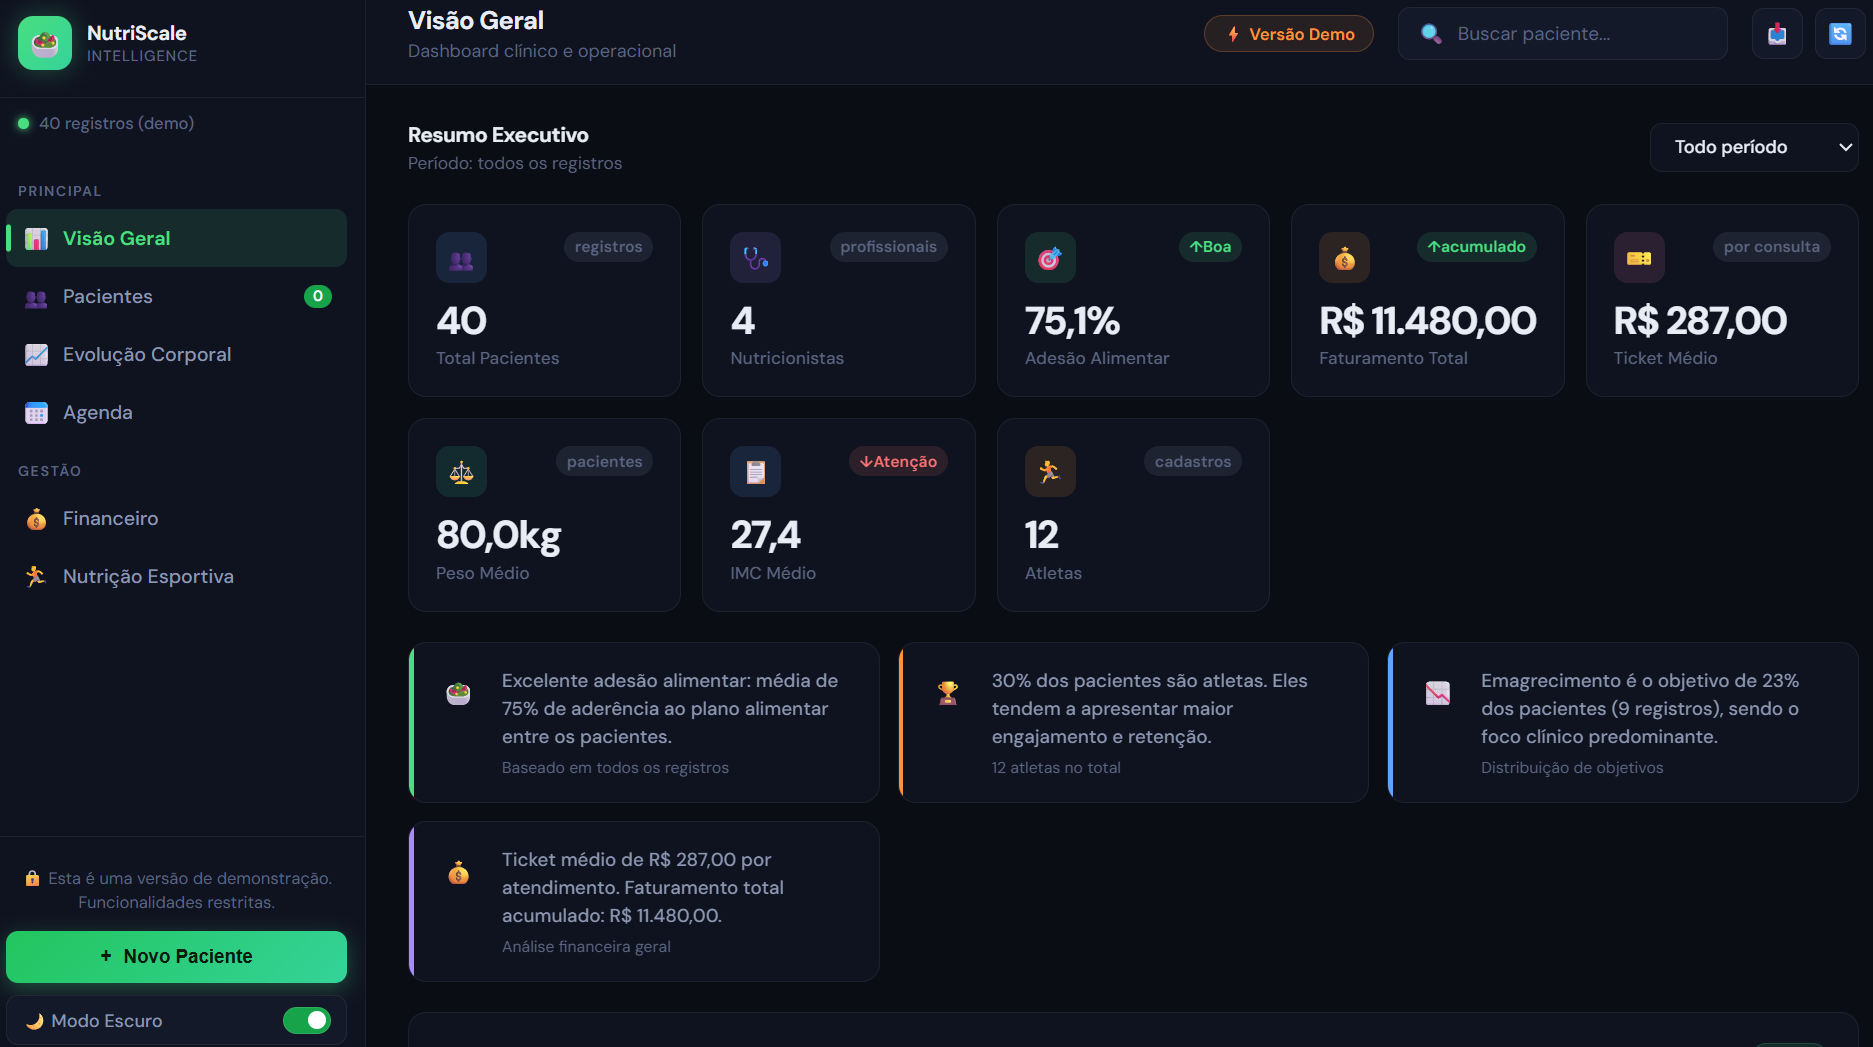Open Nutrição Esportiva section

pos(177,576)
